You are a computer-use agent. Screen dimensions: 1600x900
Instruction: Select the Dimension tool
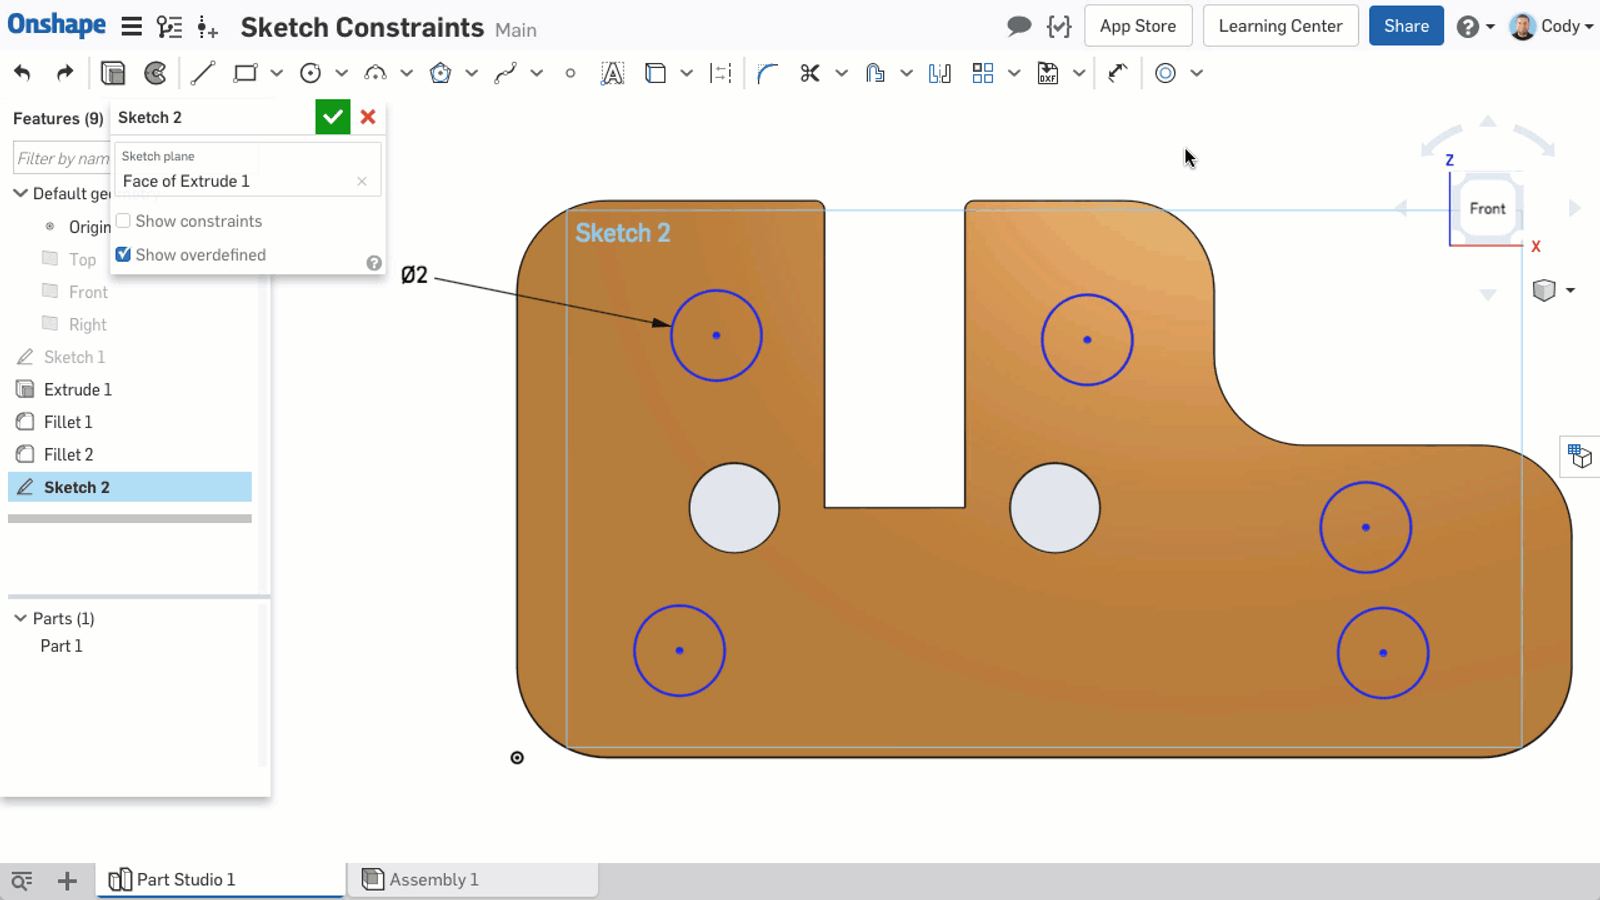click(720, 73)
